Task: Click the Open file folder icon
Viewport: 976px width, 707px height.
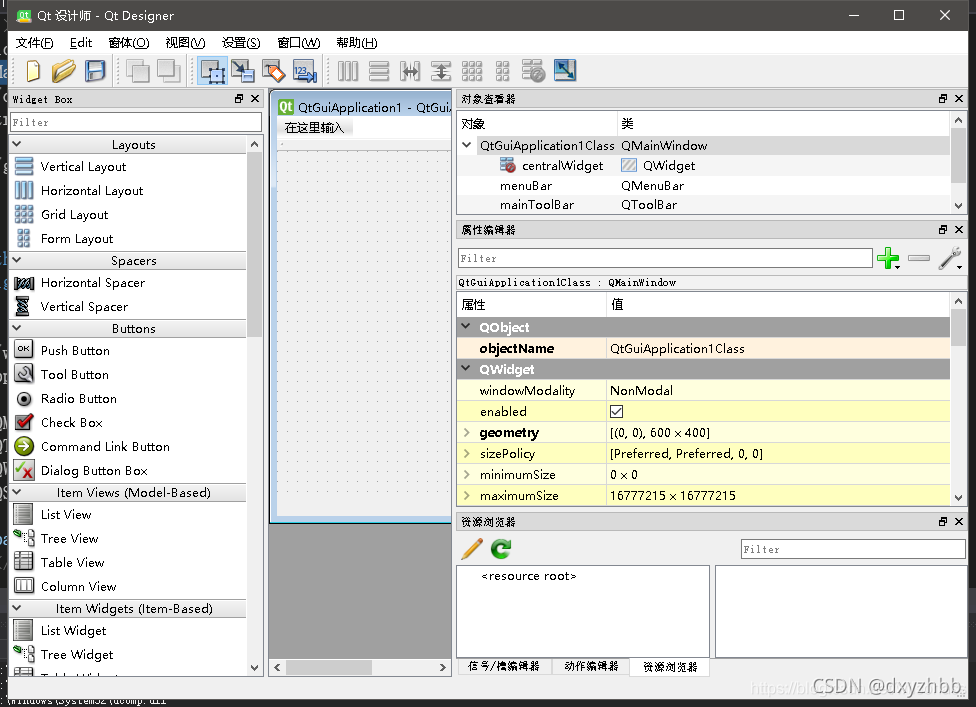Action: pos(63,71)
